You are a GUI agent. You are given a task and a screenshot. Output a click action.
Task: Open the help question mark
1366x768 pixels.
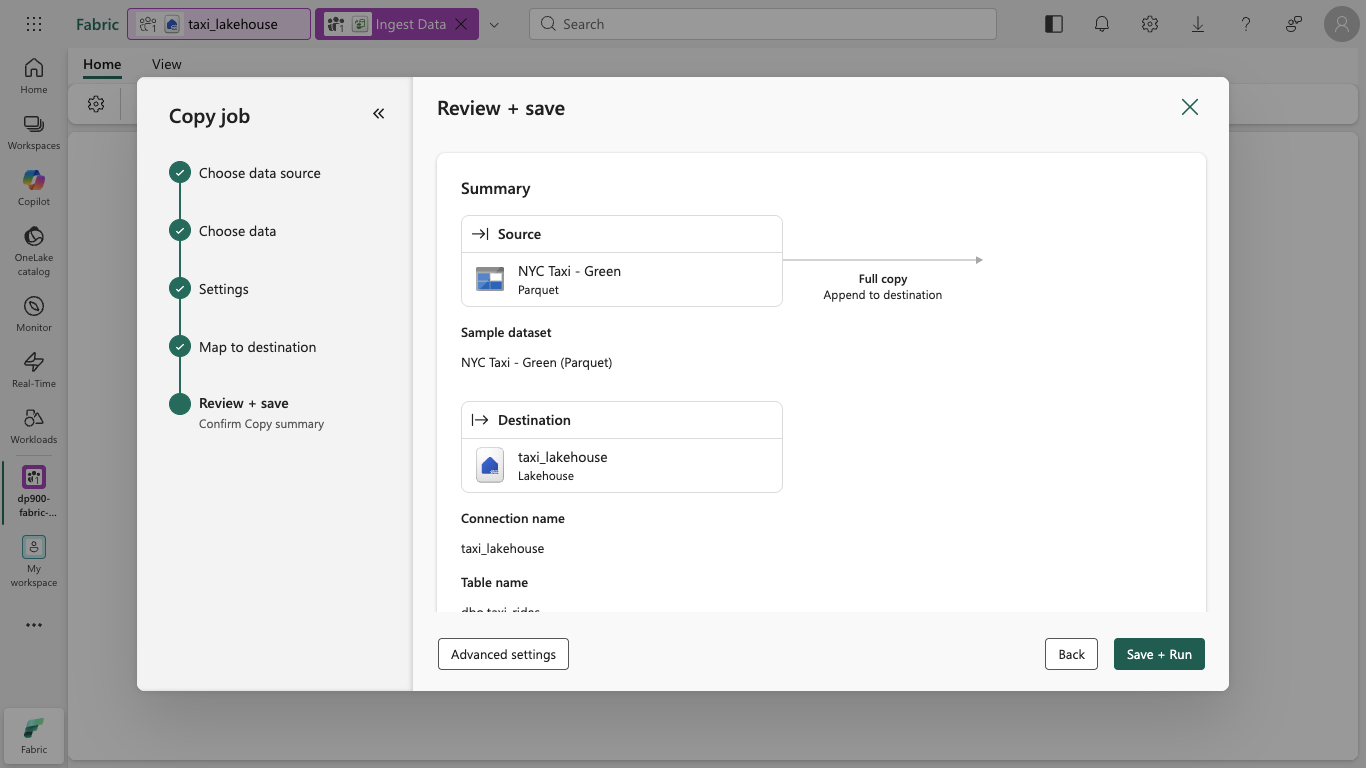[1246, 24]
